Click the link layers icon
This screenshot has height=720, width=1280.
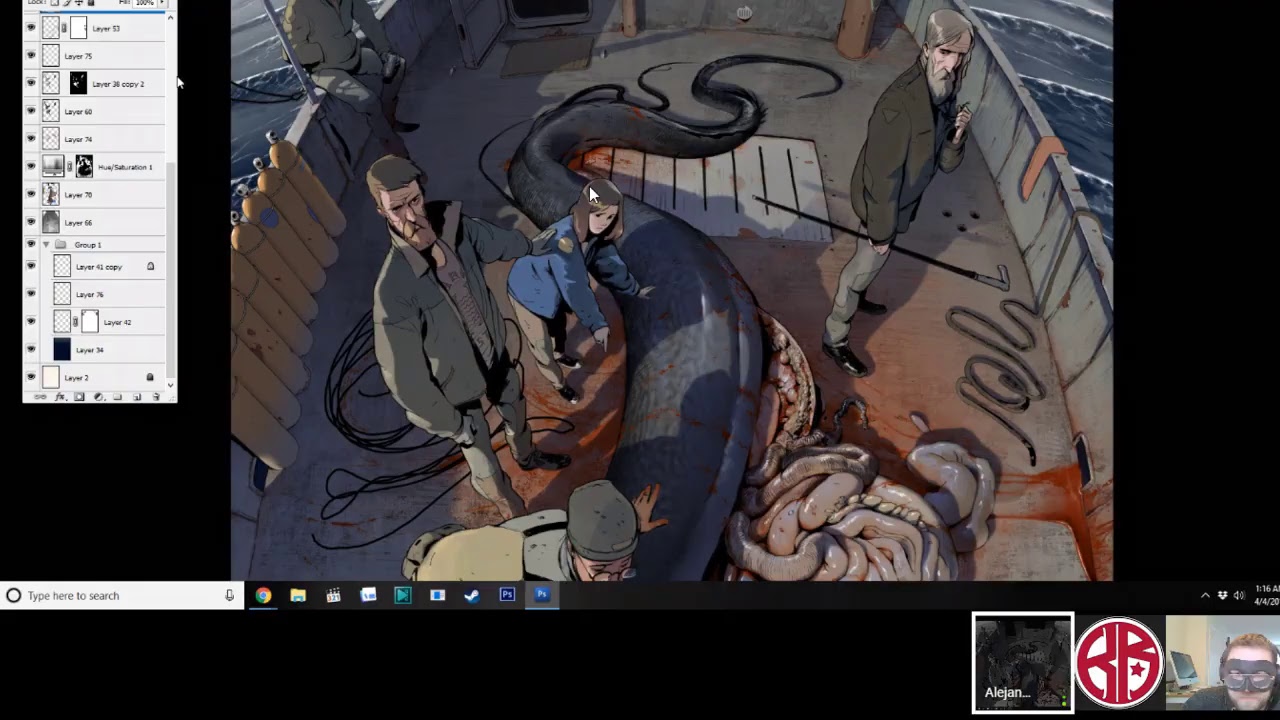pos(41,397)
